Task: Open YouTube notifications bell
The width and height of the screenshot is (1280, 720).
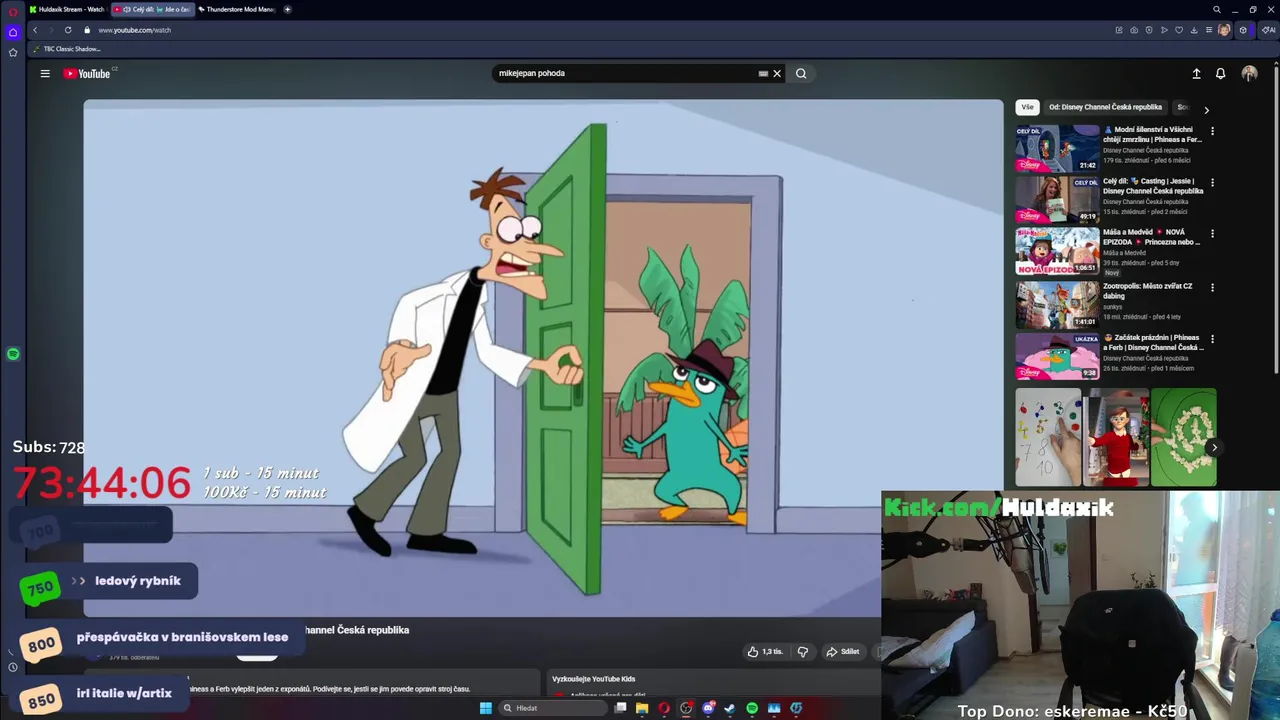Action: tap(1220, 73)
